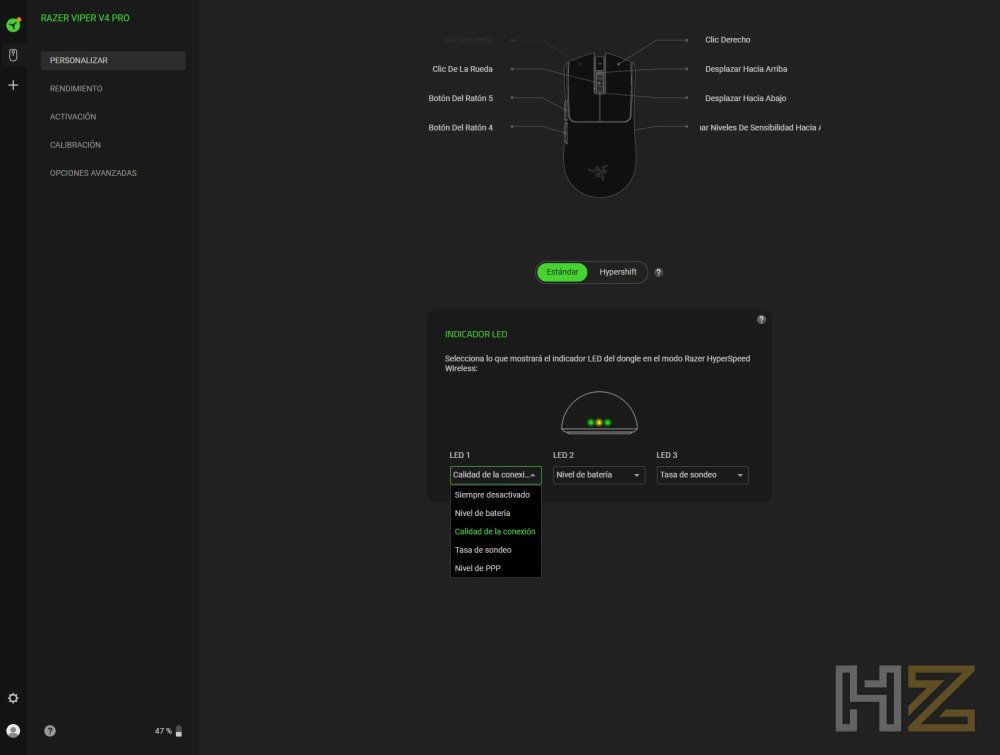Choose Siempre desactivado from LED 1 list
The height and width of the screenshot is (755, 1000).
(496, 495)
